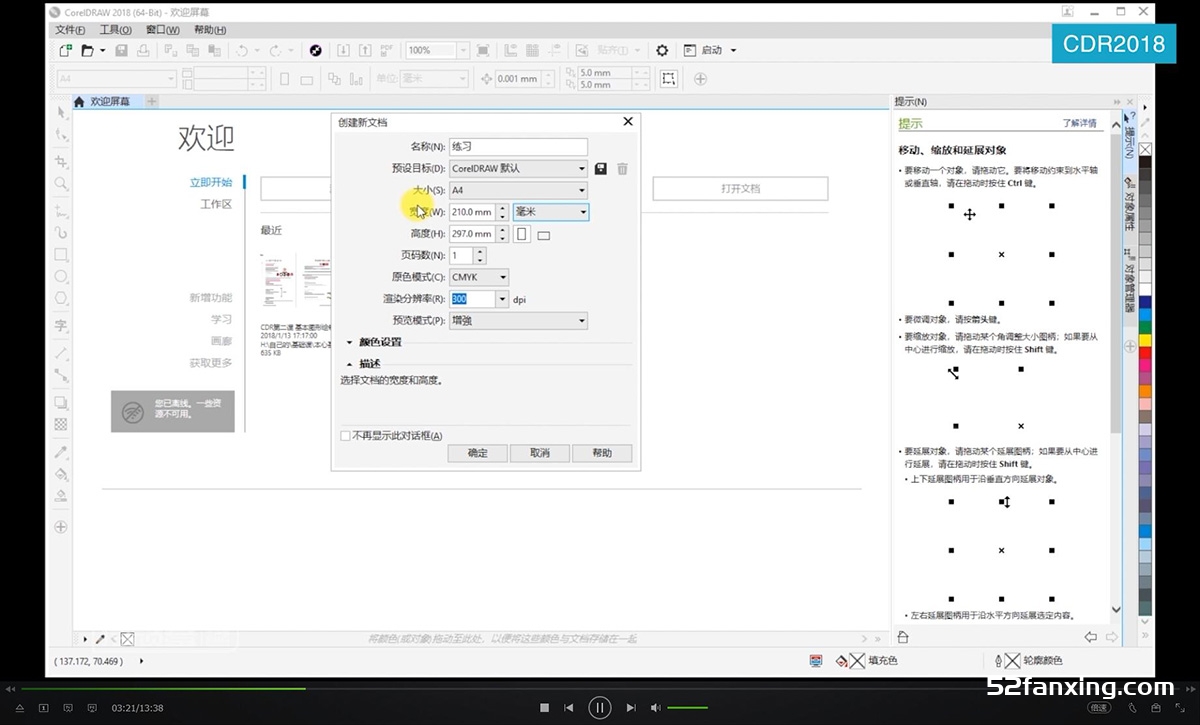The width and height of the screenshot is (1200, 725).
Task: Click the black-and-white search content icon
Action: (316, 50)
